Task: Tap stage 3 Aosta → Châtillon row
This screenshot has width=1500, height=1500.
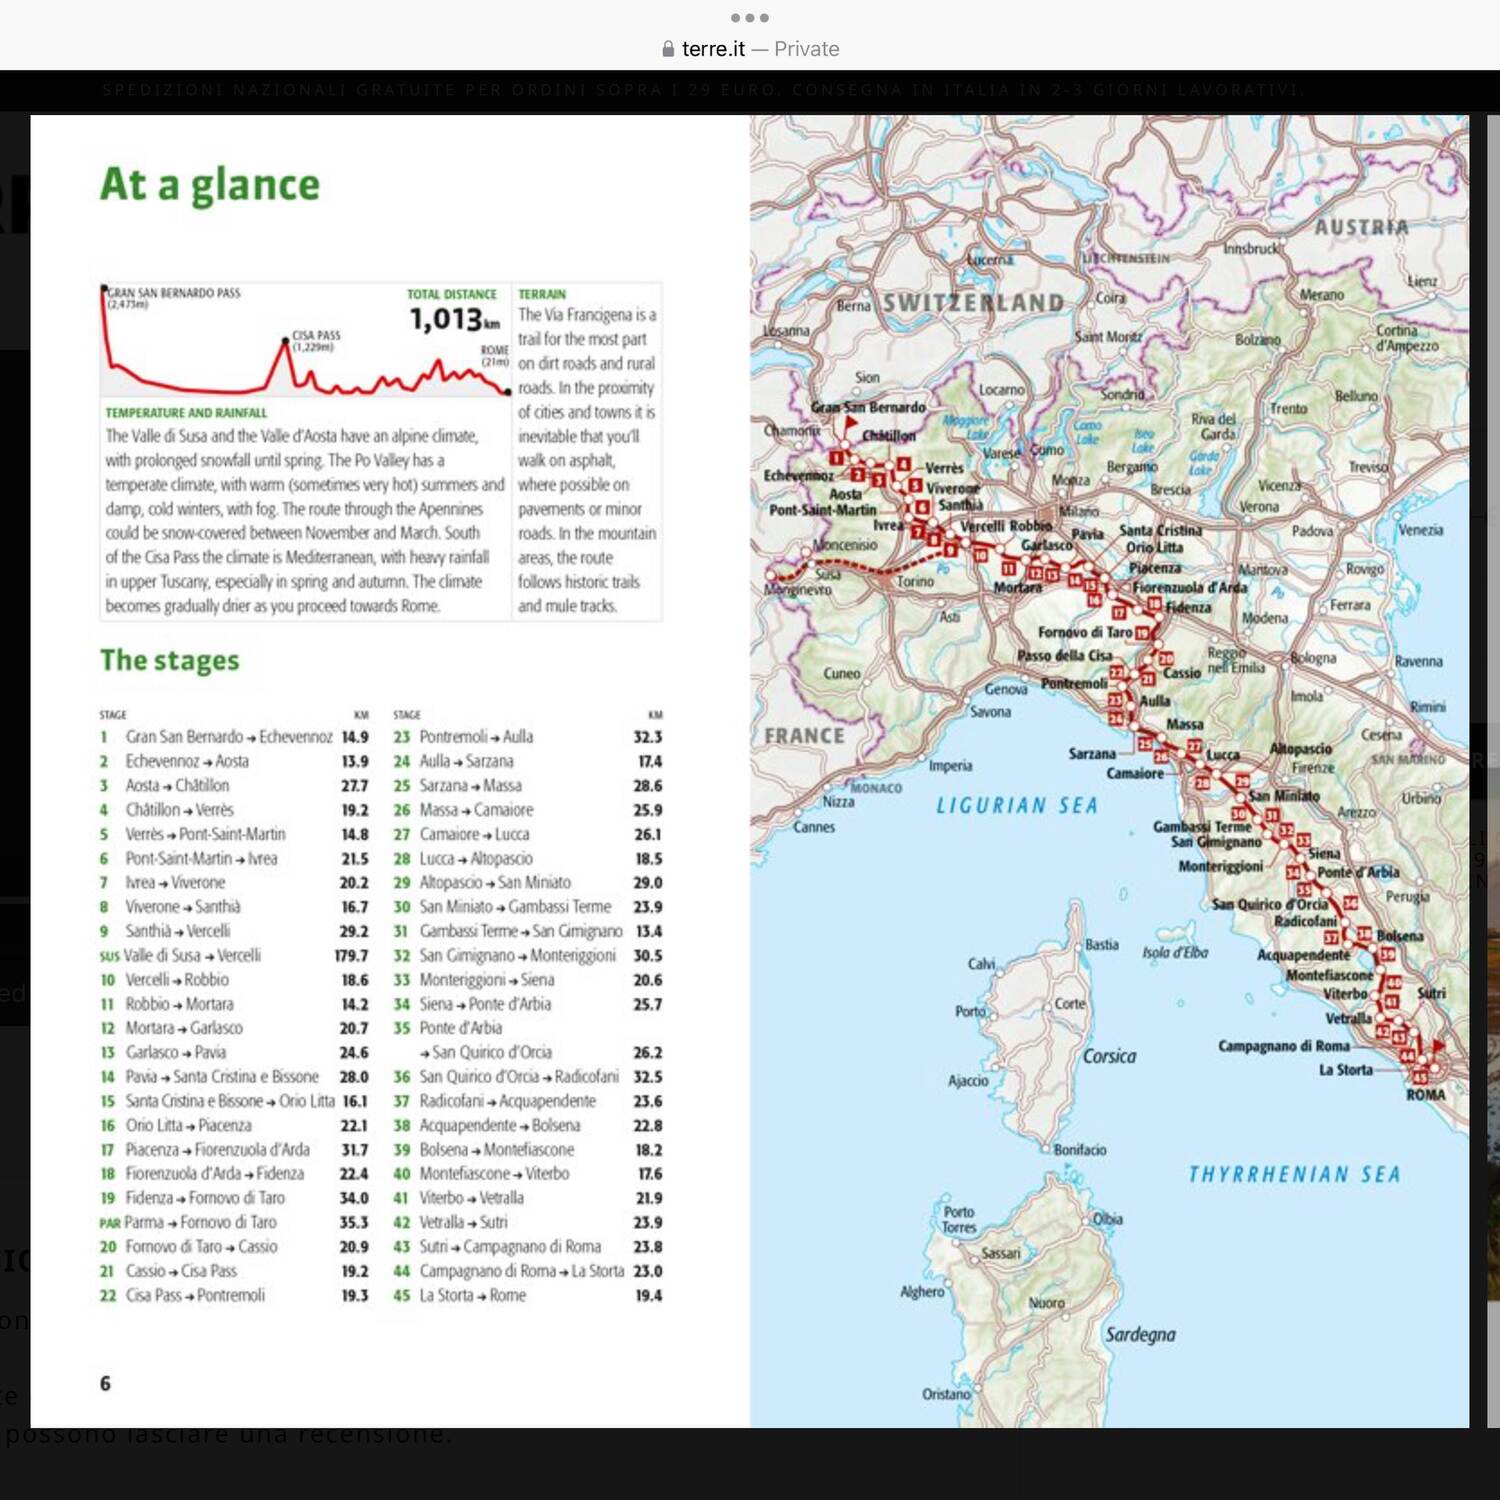Action: pos(234,786)
